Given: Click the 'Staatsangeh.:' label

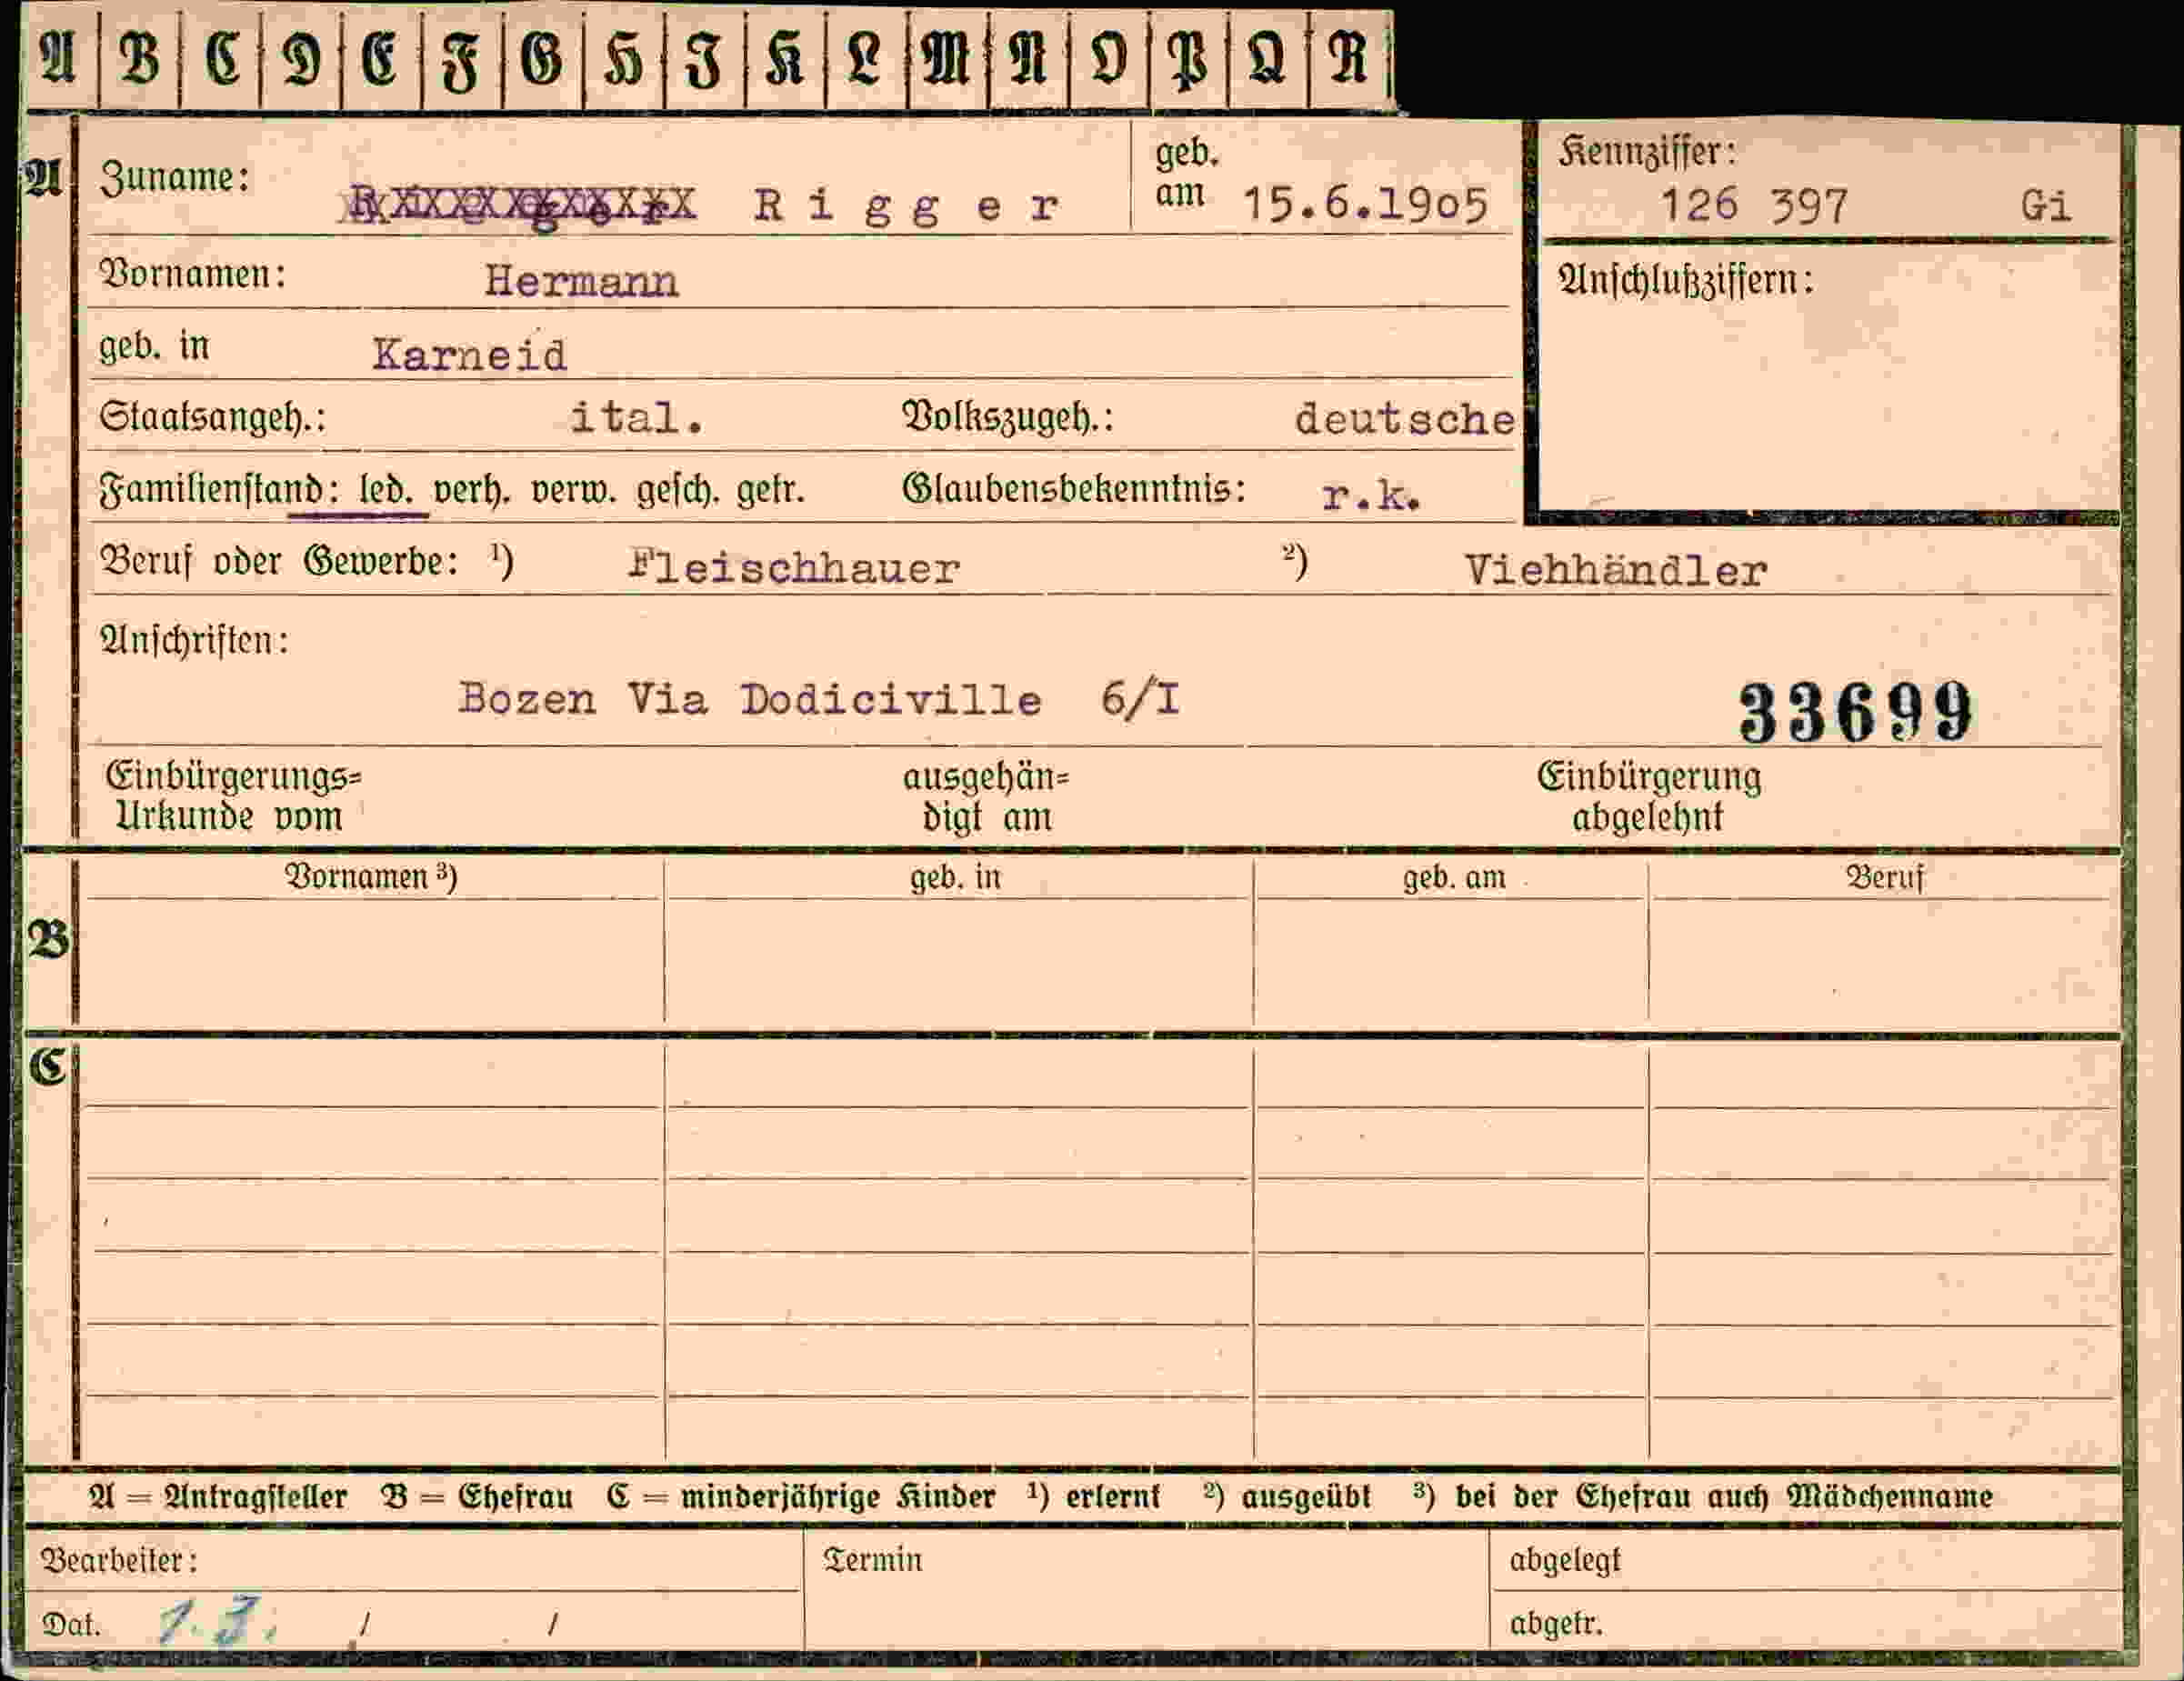Looking at the screenshot, I should (212, 417).
